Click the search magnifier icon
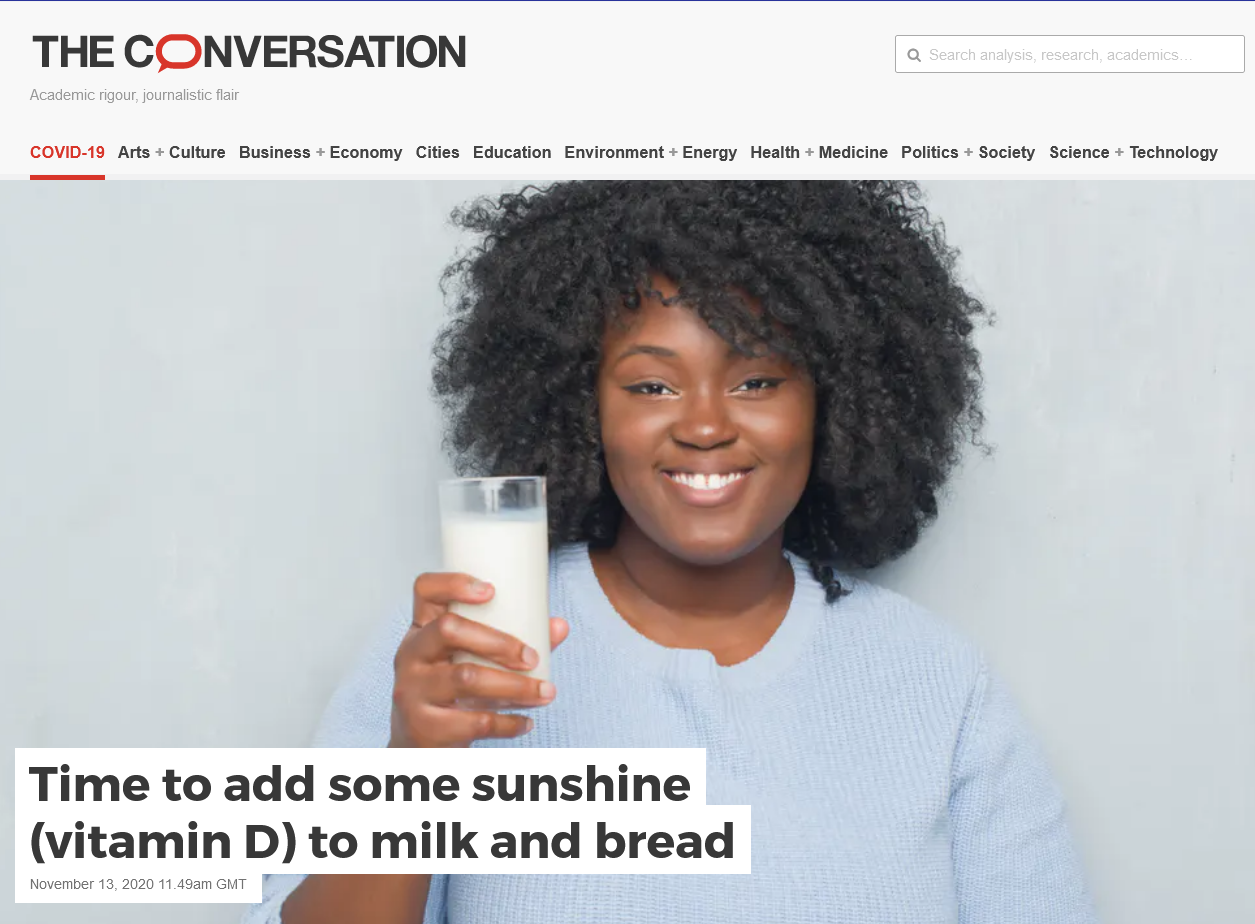This screenshot has height=924, width=1255. pyautogui.click(x=913, y=55)
